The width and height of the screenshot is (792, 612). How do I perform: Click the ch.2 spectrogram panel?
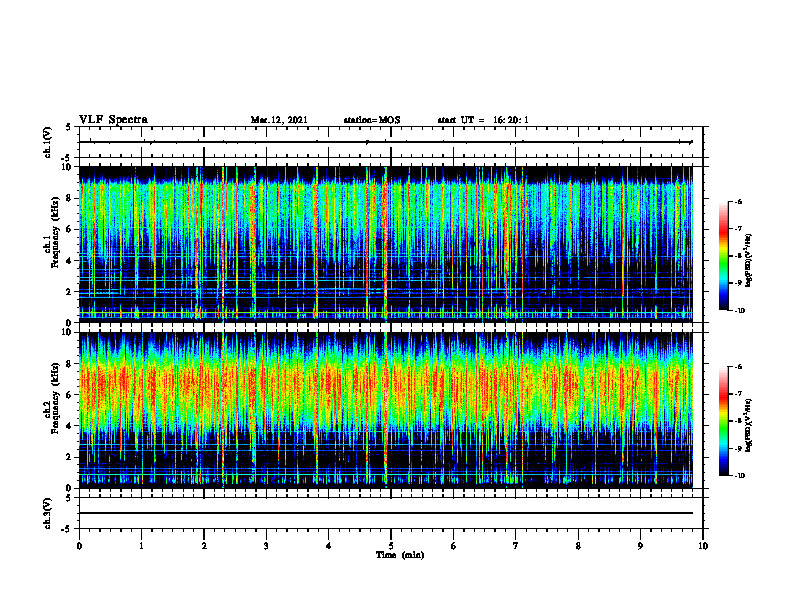pos(386,410)
